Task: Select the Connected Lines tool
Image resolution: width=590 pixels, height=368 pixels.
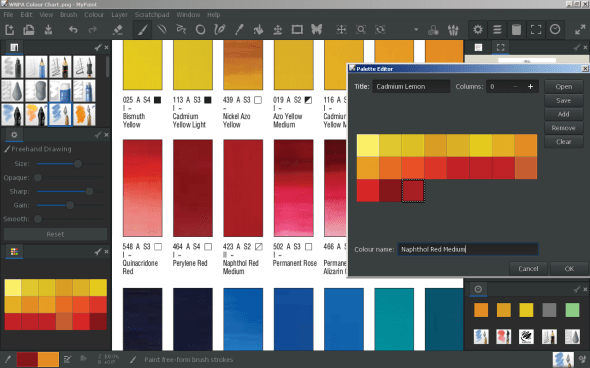Action: (181, 30)
